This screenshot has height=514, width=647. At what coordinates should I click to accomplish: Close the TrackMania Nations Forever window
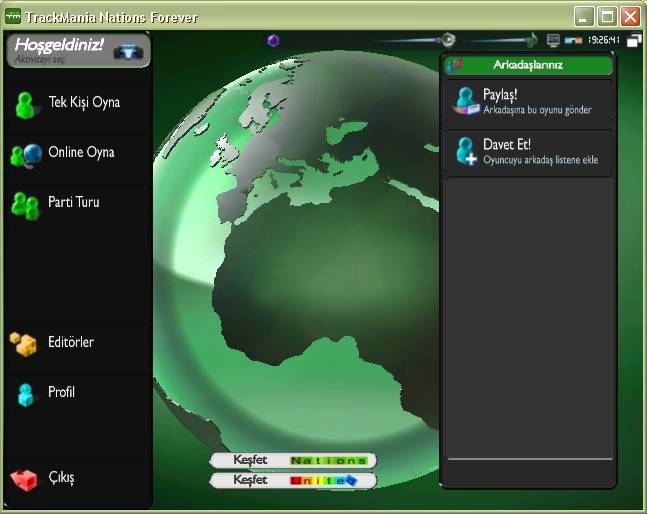[x=630, y=17]
